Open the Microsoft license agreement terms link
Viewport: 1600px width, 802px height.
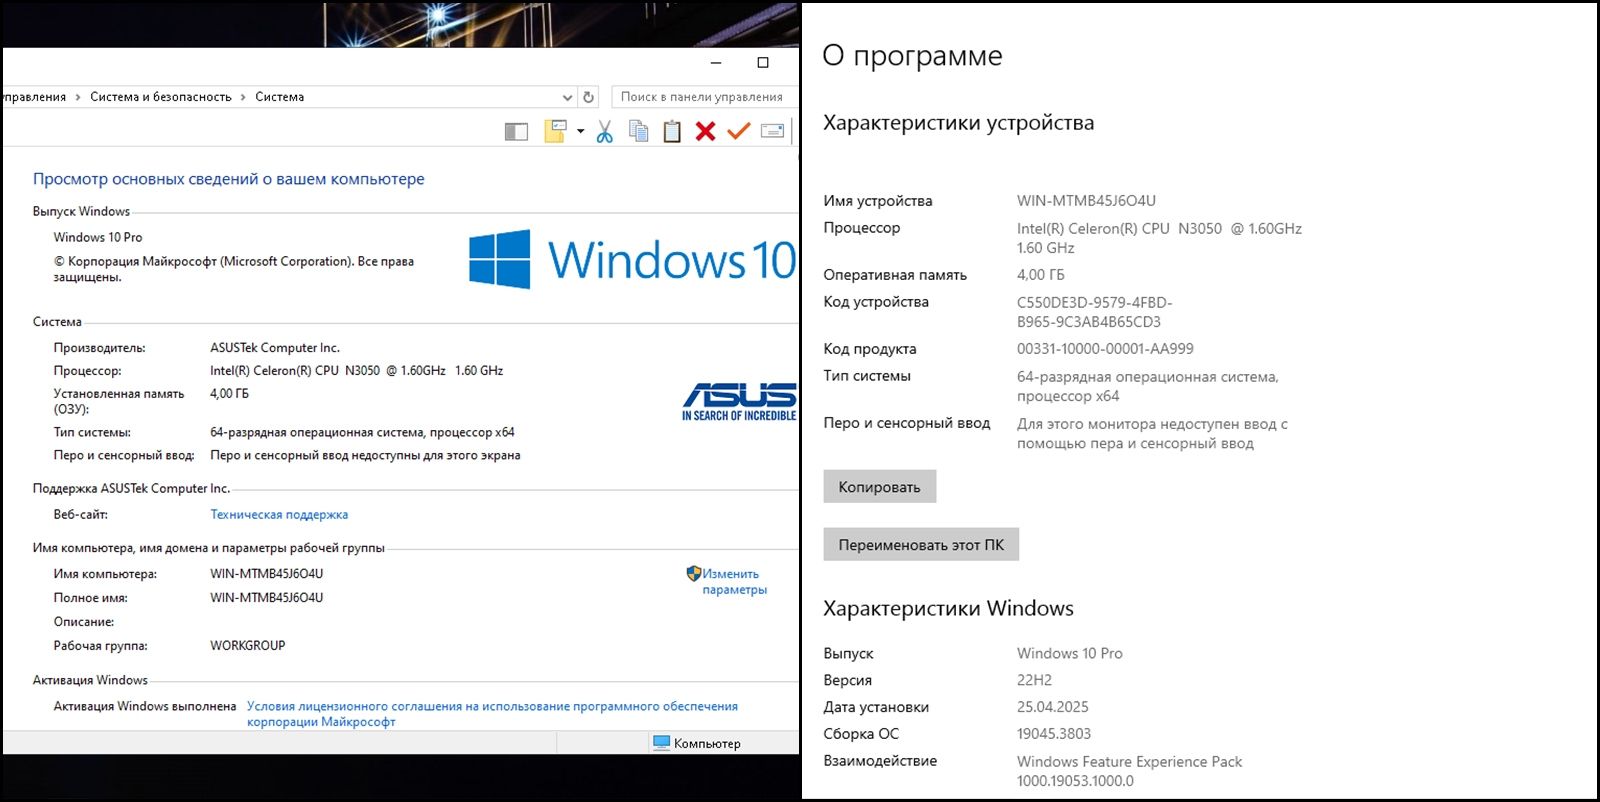click(x=492, y=714)
